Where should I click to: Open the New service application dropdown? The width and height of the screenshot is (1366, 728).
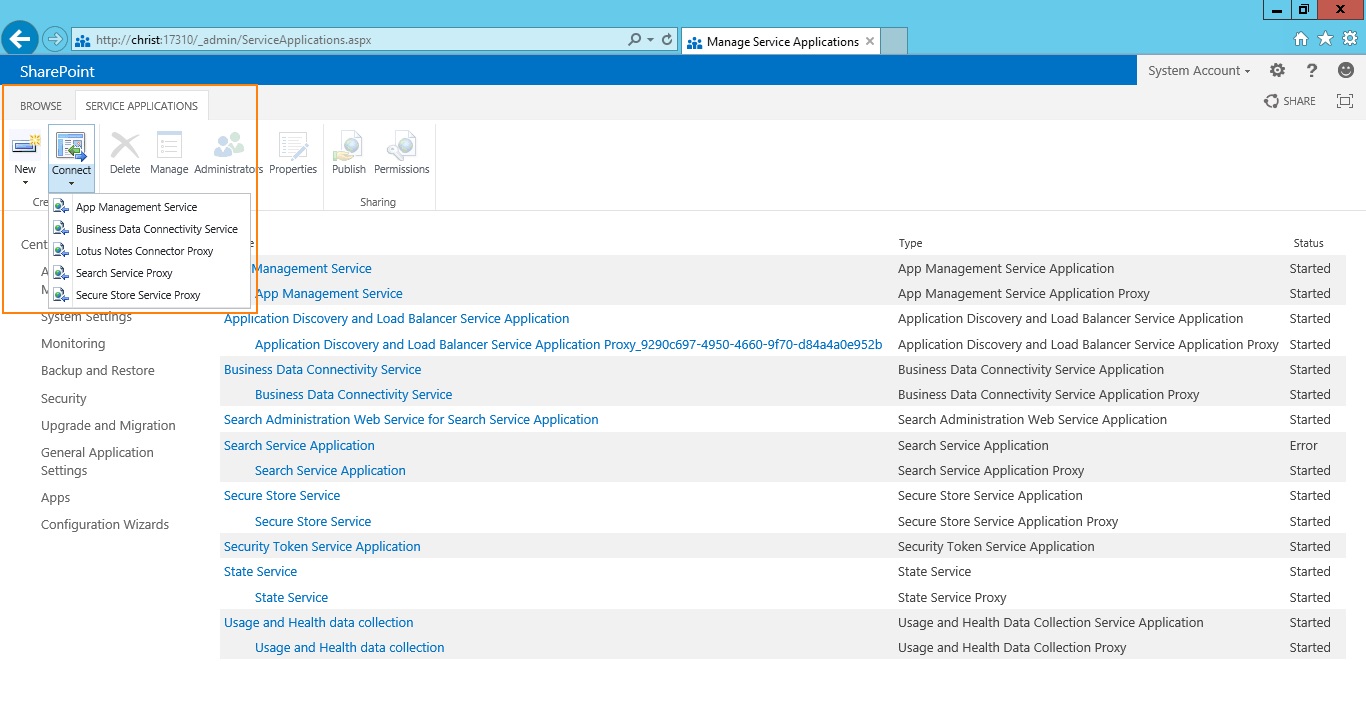tap(25, 160)
